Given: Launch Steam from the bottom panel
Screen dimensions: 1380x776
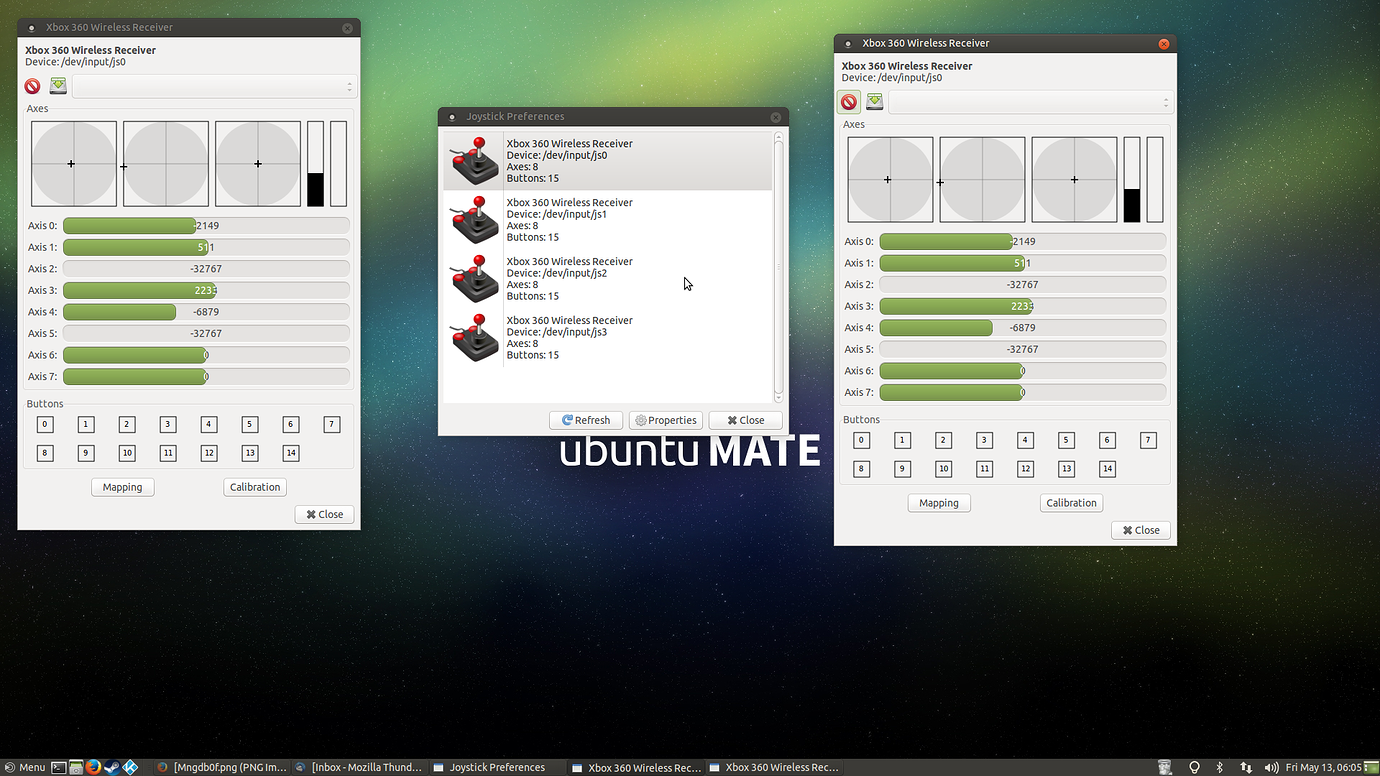Looking at the screenshot, I should (112, 768).
